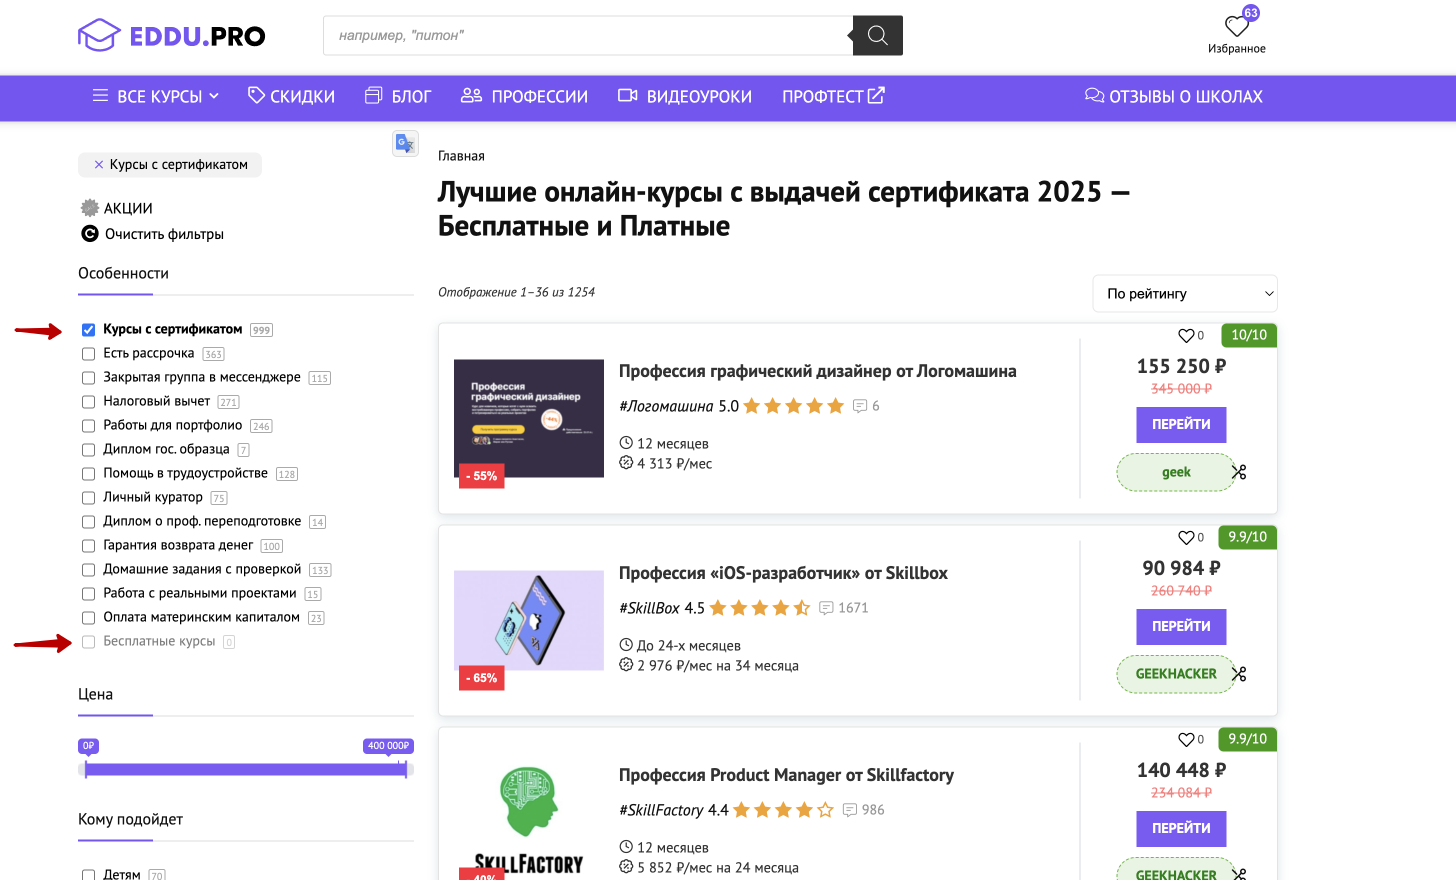
Task: Click the blog pages icon by БЛОГ
Action: (x=374, y=95)
